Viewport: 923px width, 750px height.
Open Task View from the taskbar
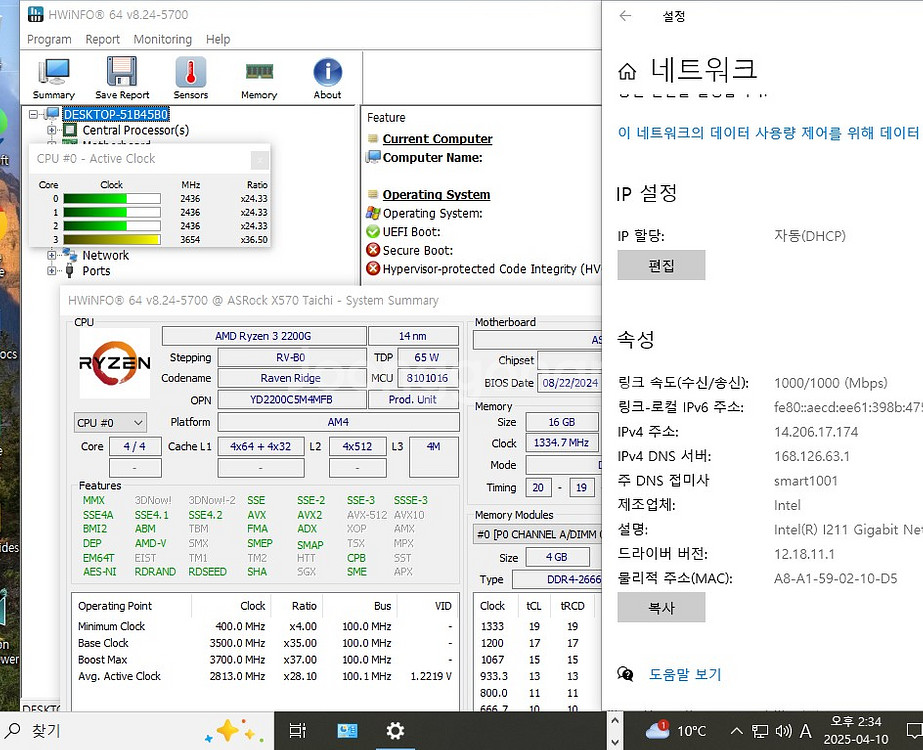tap(298, 731)
